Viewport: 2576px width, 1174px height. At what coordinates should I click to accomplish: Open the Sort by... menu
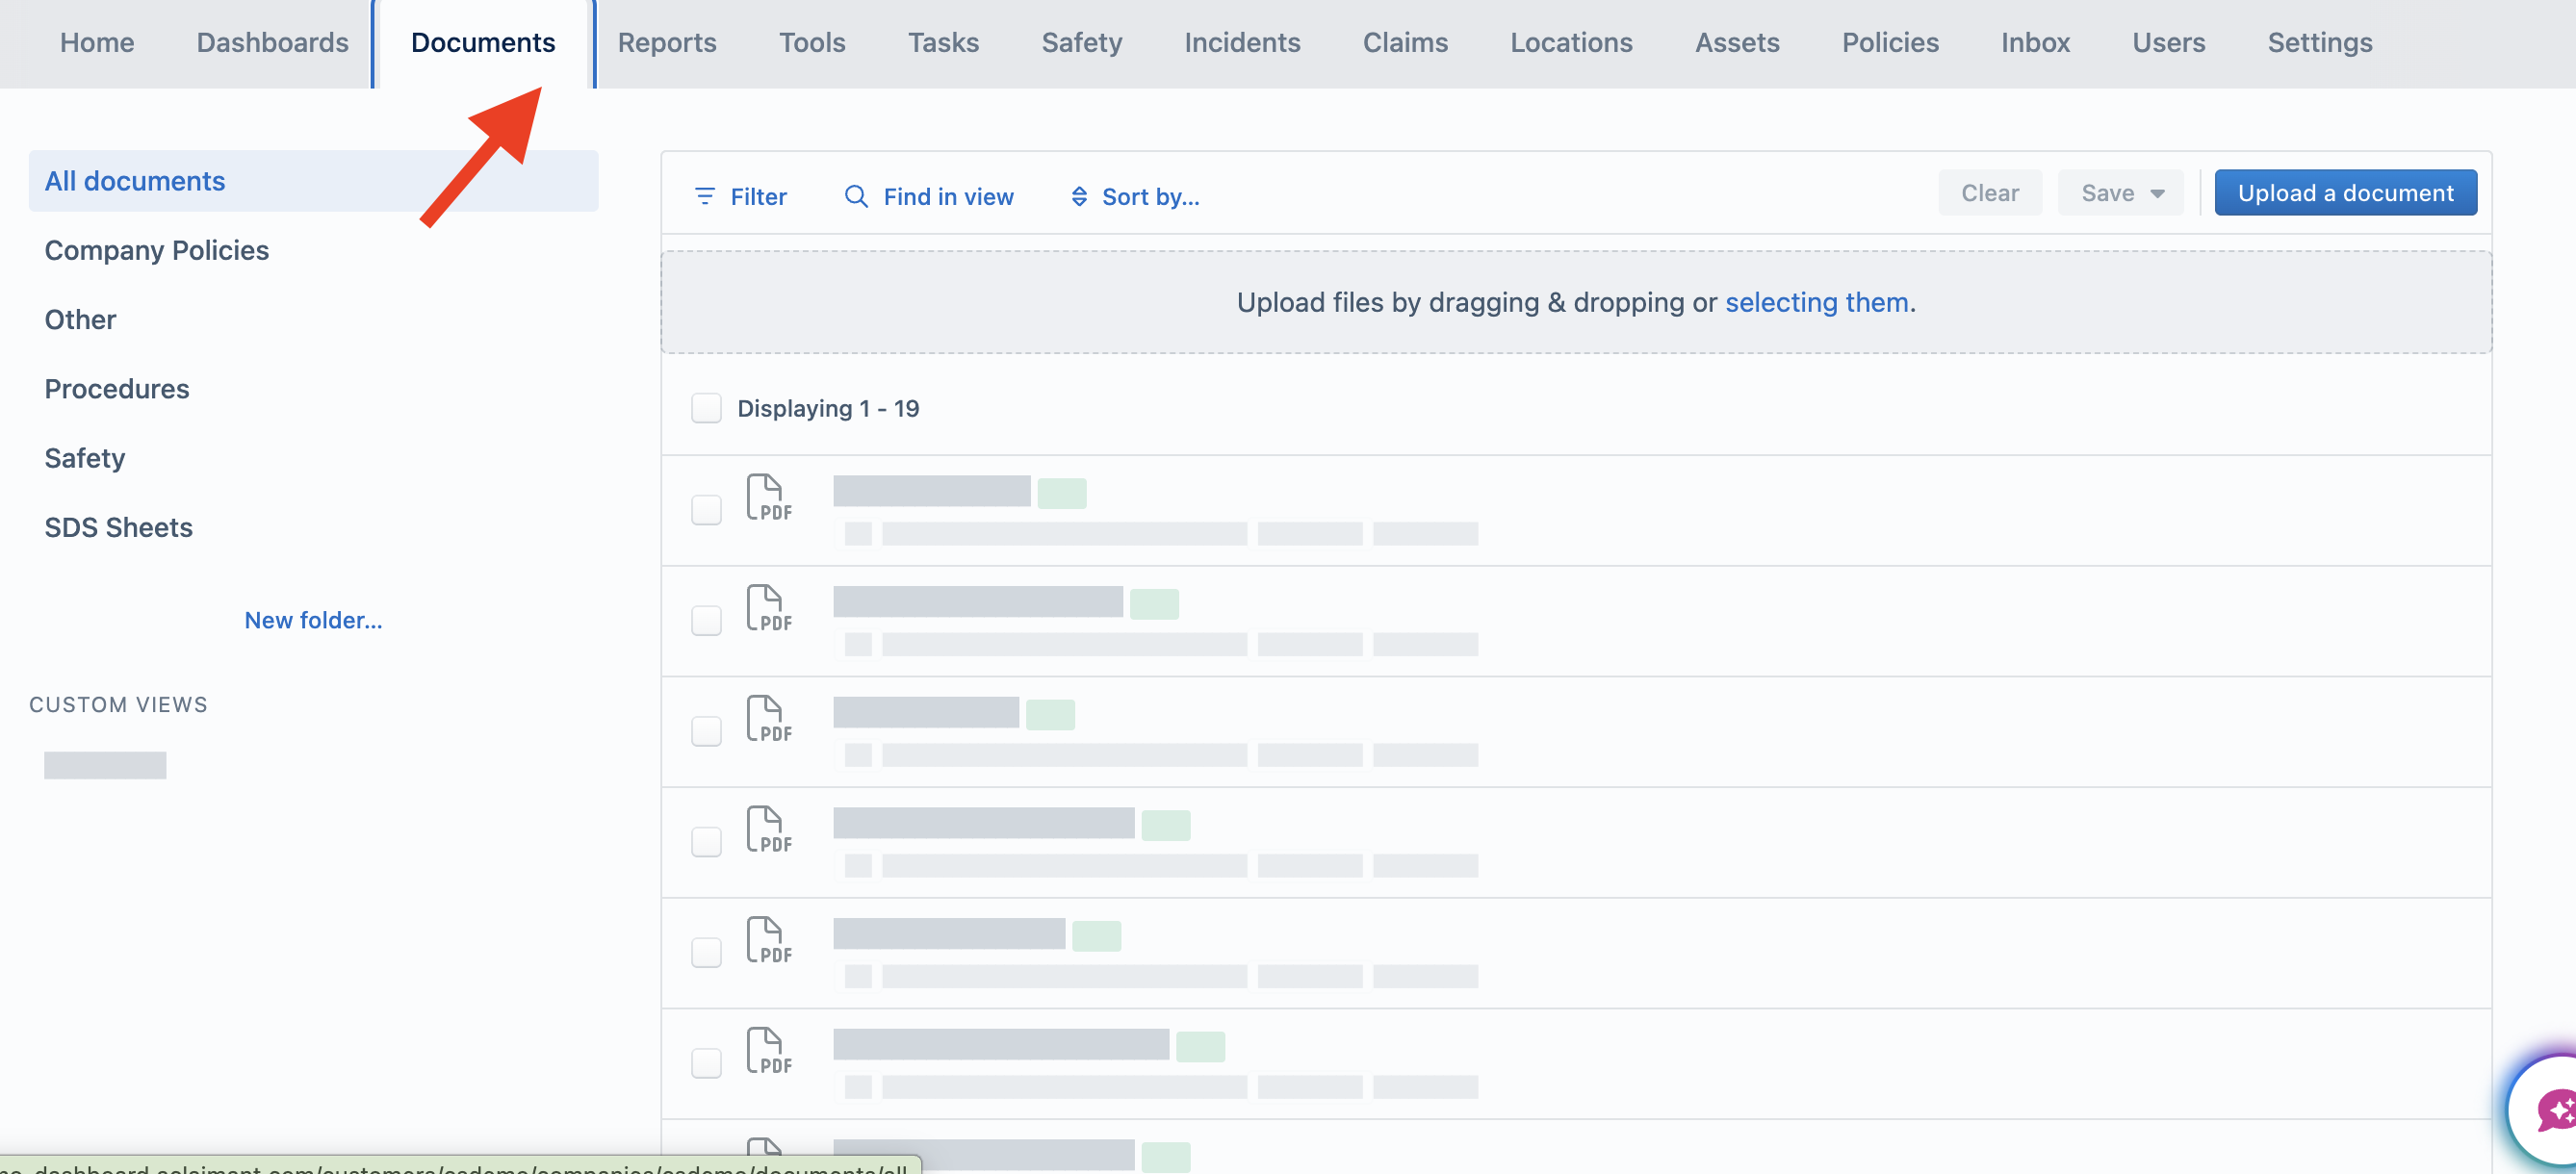1134,196
